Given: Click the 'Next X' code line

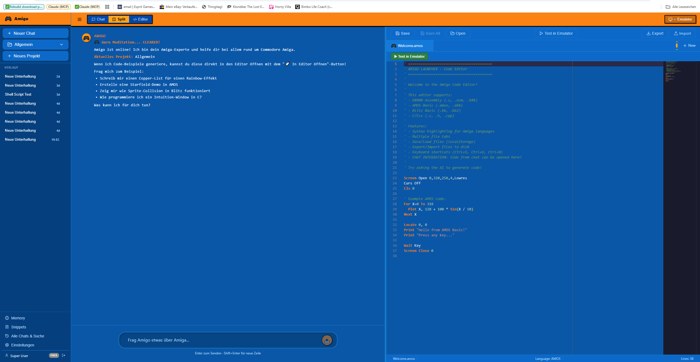Looking at the screenshot, I should 410,214.
